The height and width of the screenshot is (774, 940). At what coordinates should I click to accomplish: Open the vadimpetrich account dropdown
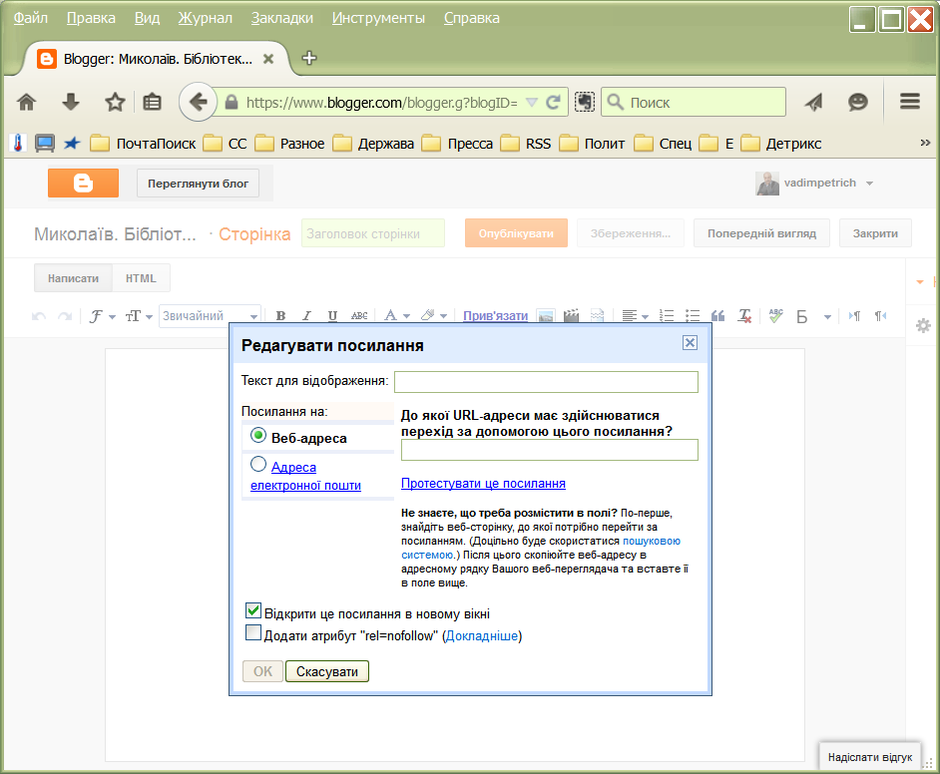click(x=869, y=183)
